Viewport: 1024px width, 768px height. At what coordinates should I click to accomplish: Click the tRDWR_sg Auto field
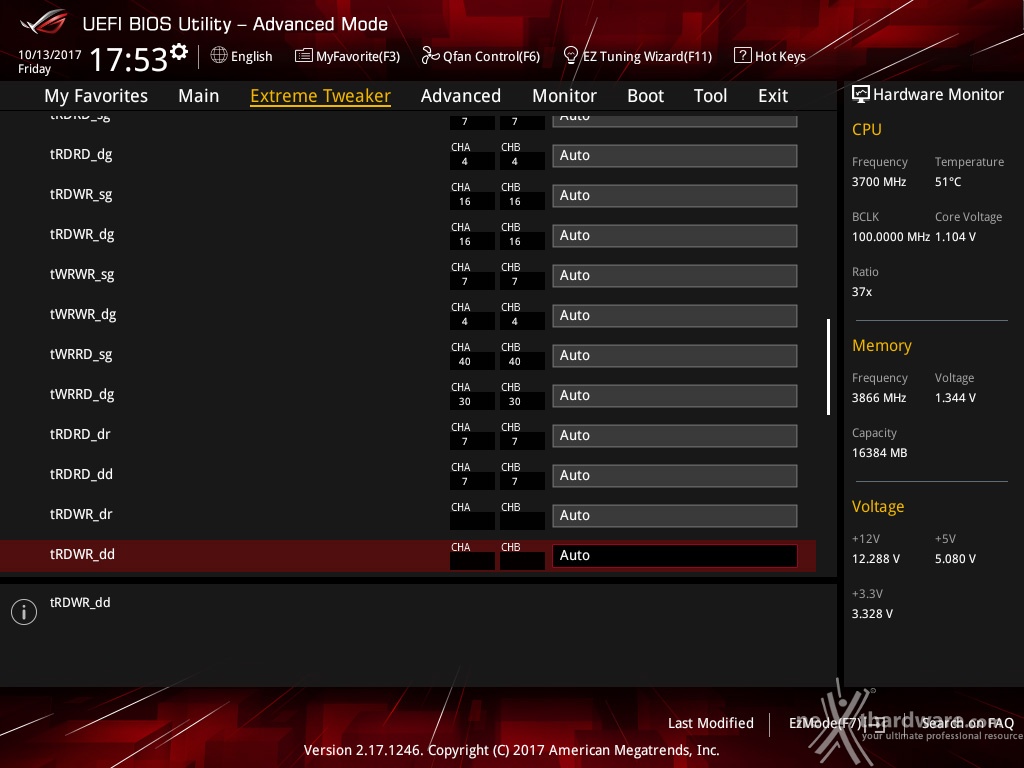click(x=675, y=195)
